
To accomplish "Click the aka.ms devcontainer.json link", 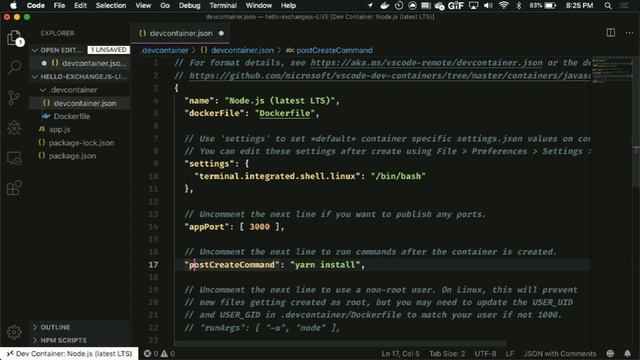I will pyautogui.click(x=427, y=62).
